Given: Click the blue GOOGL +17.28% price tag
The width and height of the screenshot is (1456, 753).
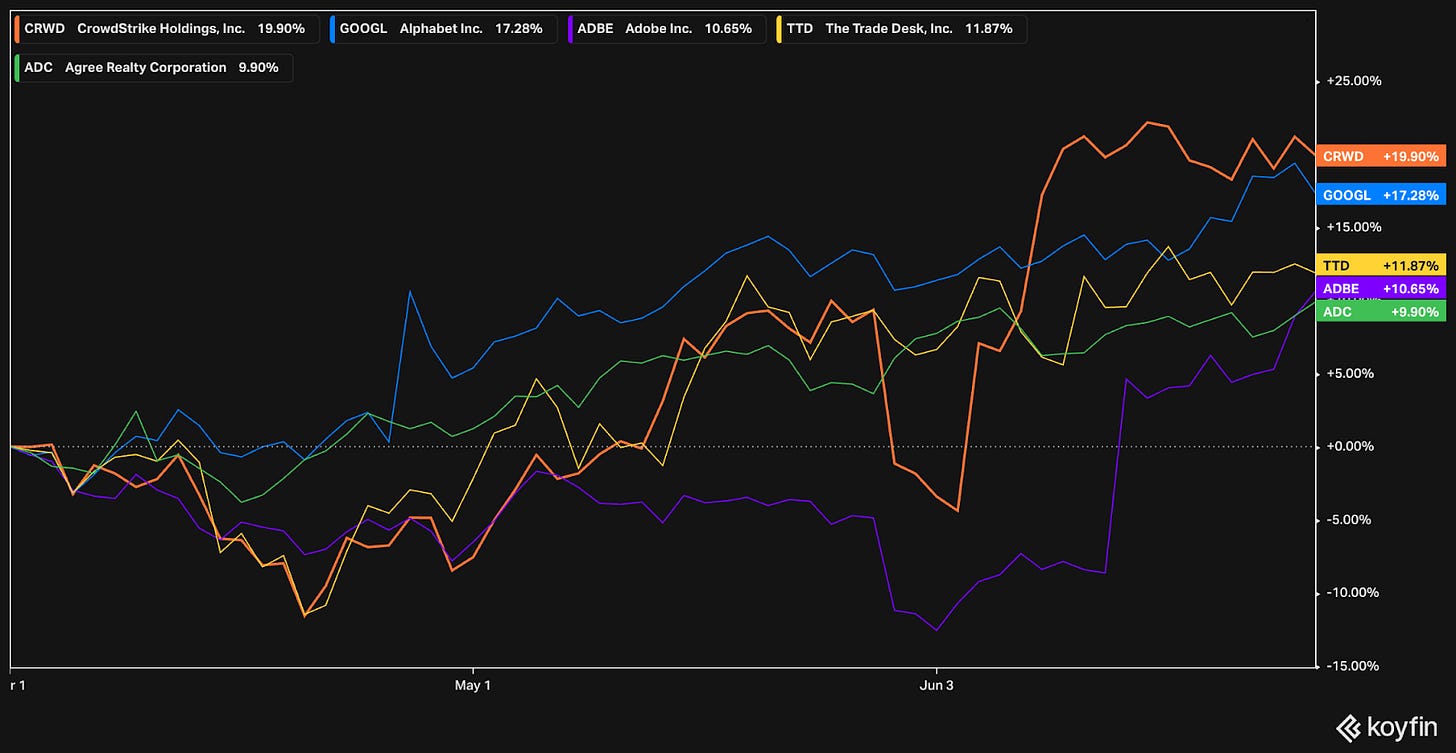Looking at the screenshot, I should pos(1381,195).
